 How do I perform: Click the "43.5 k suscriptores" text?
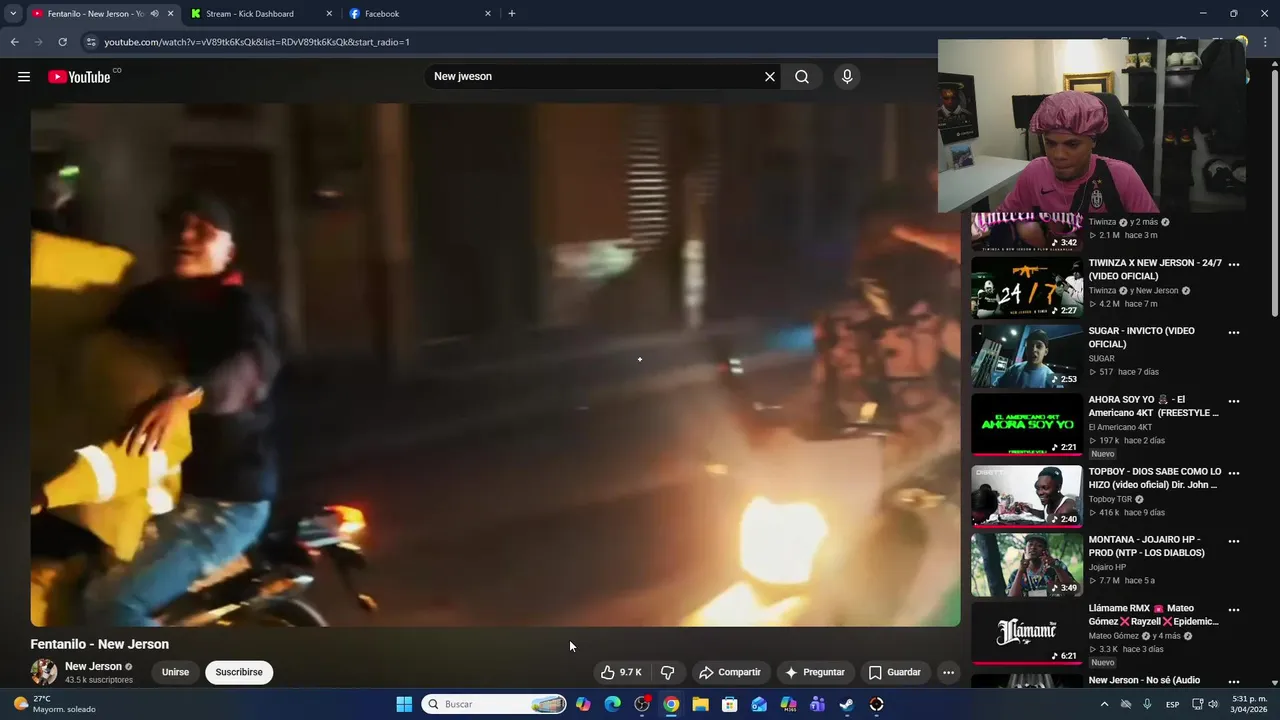(99, 680)
